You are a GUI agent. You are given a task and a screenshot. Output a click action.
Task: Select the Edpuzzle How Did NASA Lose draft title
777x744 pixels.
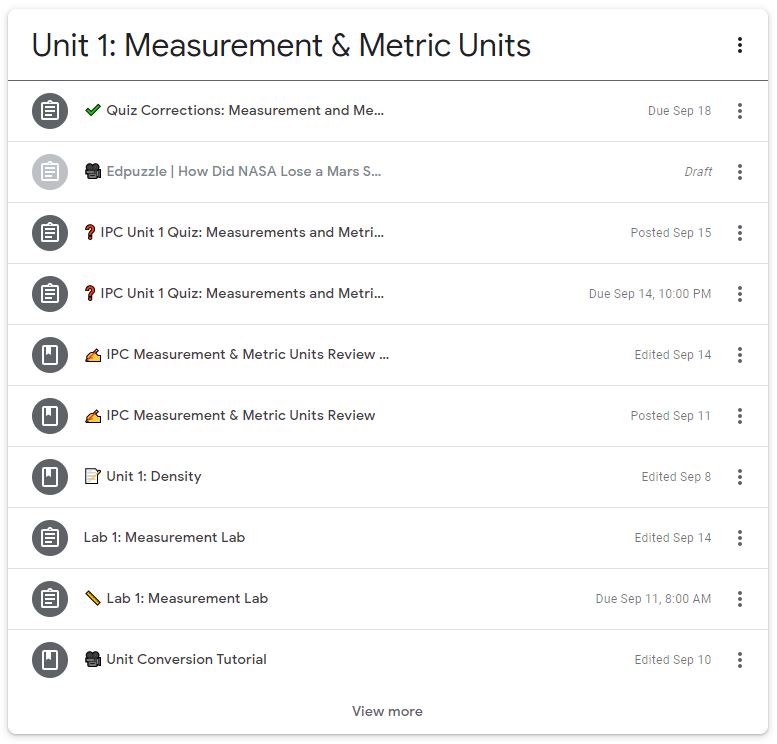(x=243, y=172)
